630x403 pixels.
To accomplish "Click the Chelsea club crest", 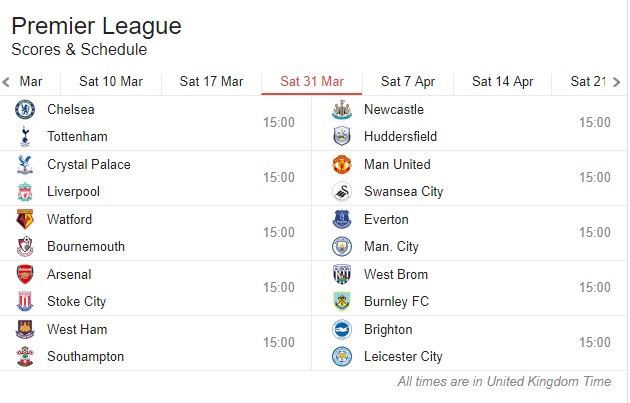I will click(25, 110).
